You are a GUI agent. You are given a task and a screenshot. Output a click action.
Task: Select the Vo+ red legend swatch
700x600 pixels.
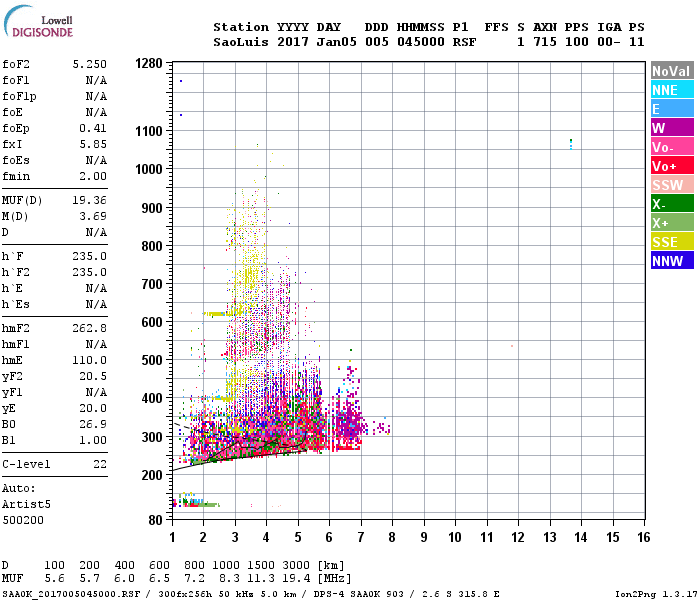672,166
